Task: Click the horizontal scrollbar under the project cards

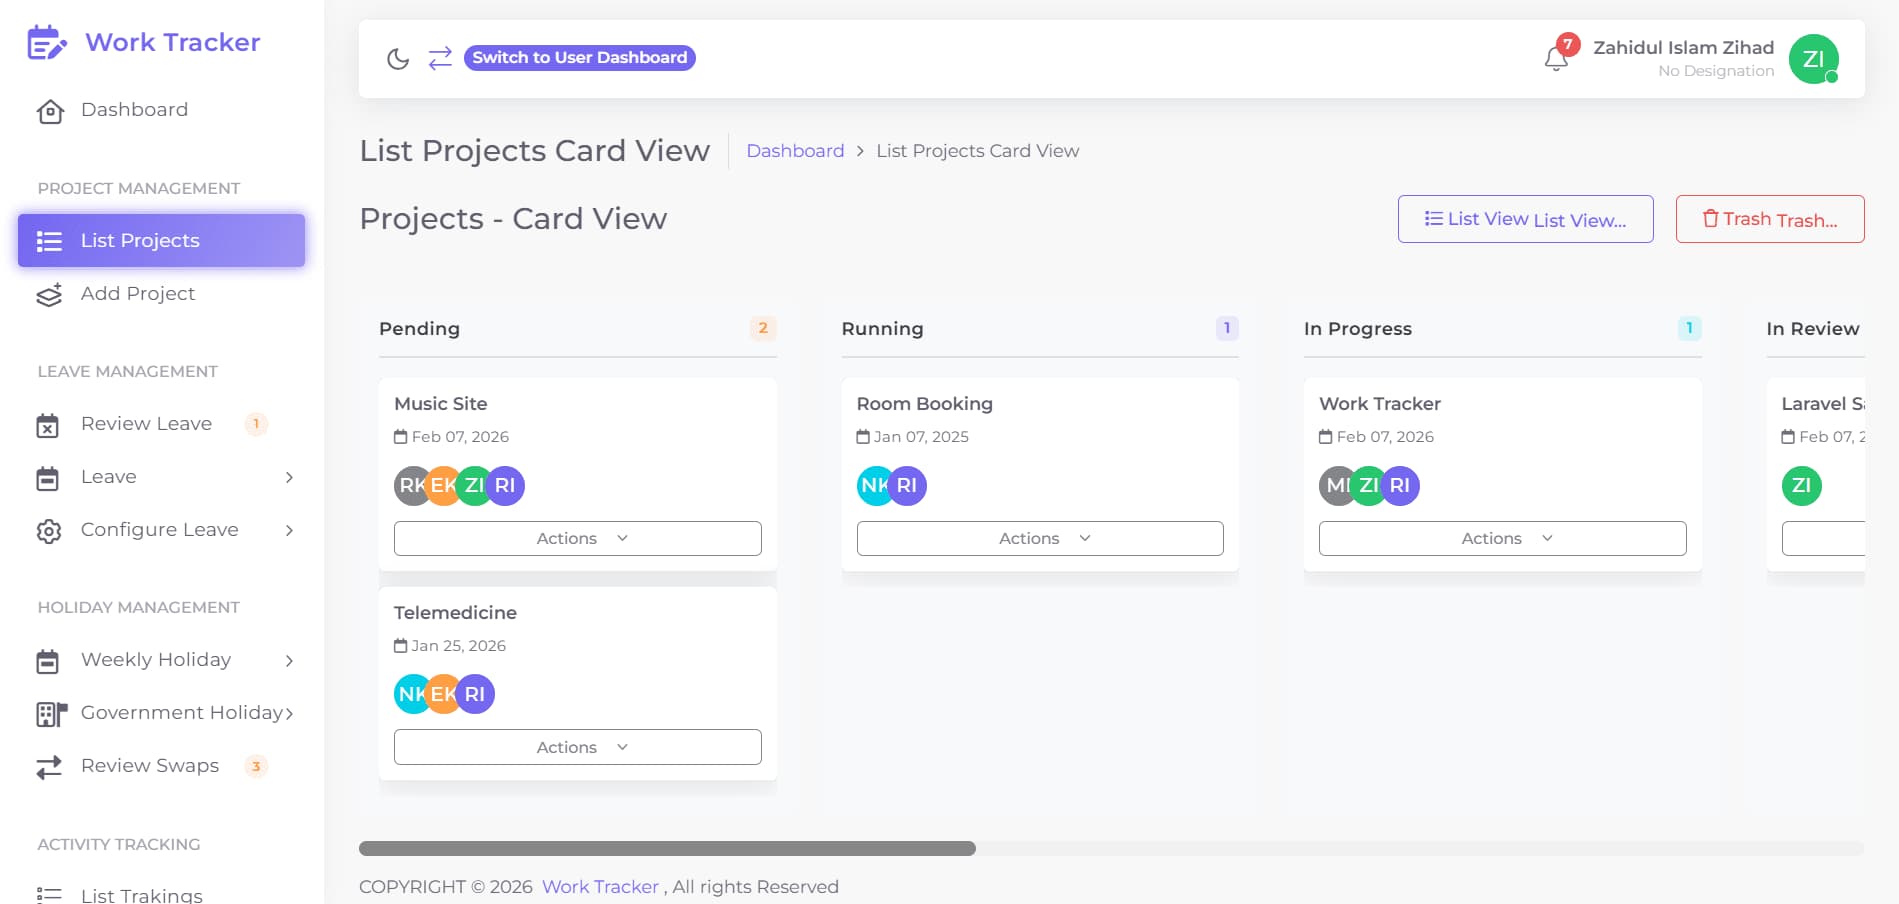Action: coord(667,849)
